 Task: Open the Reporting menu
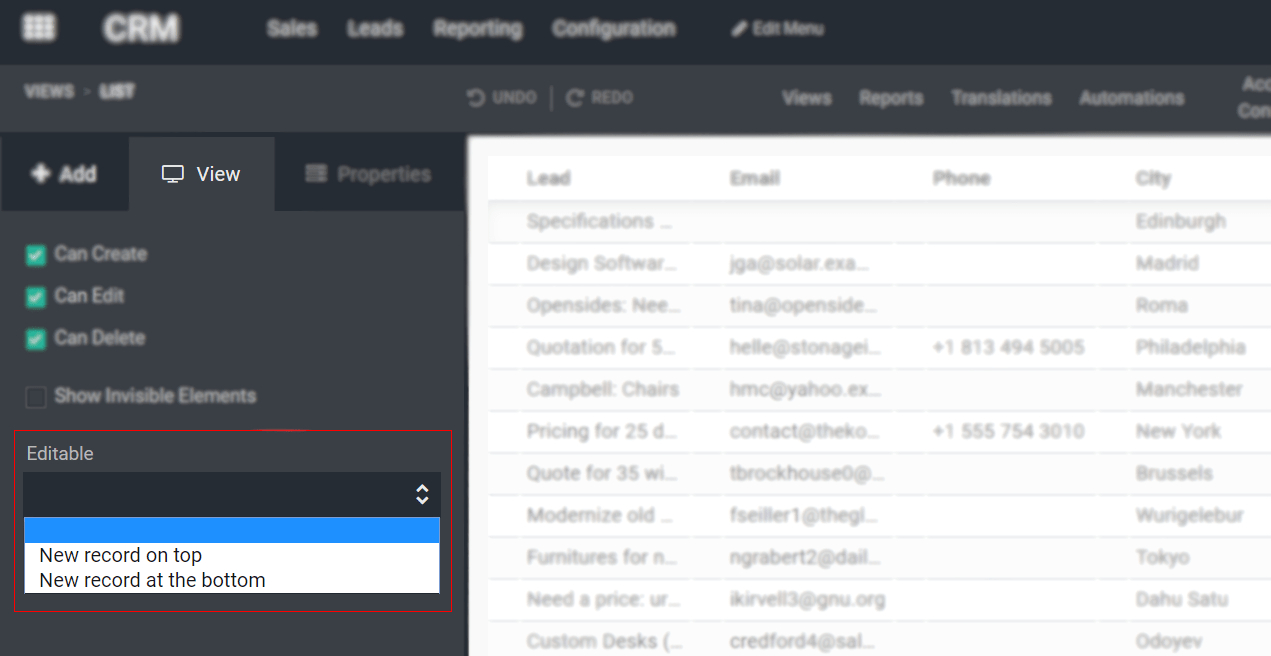coord(477,30)
